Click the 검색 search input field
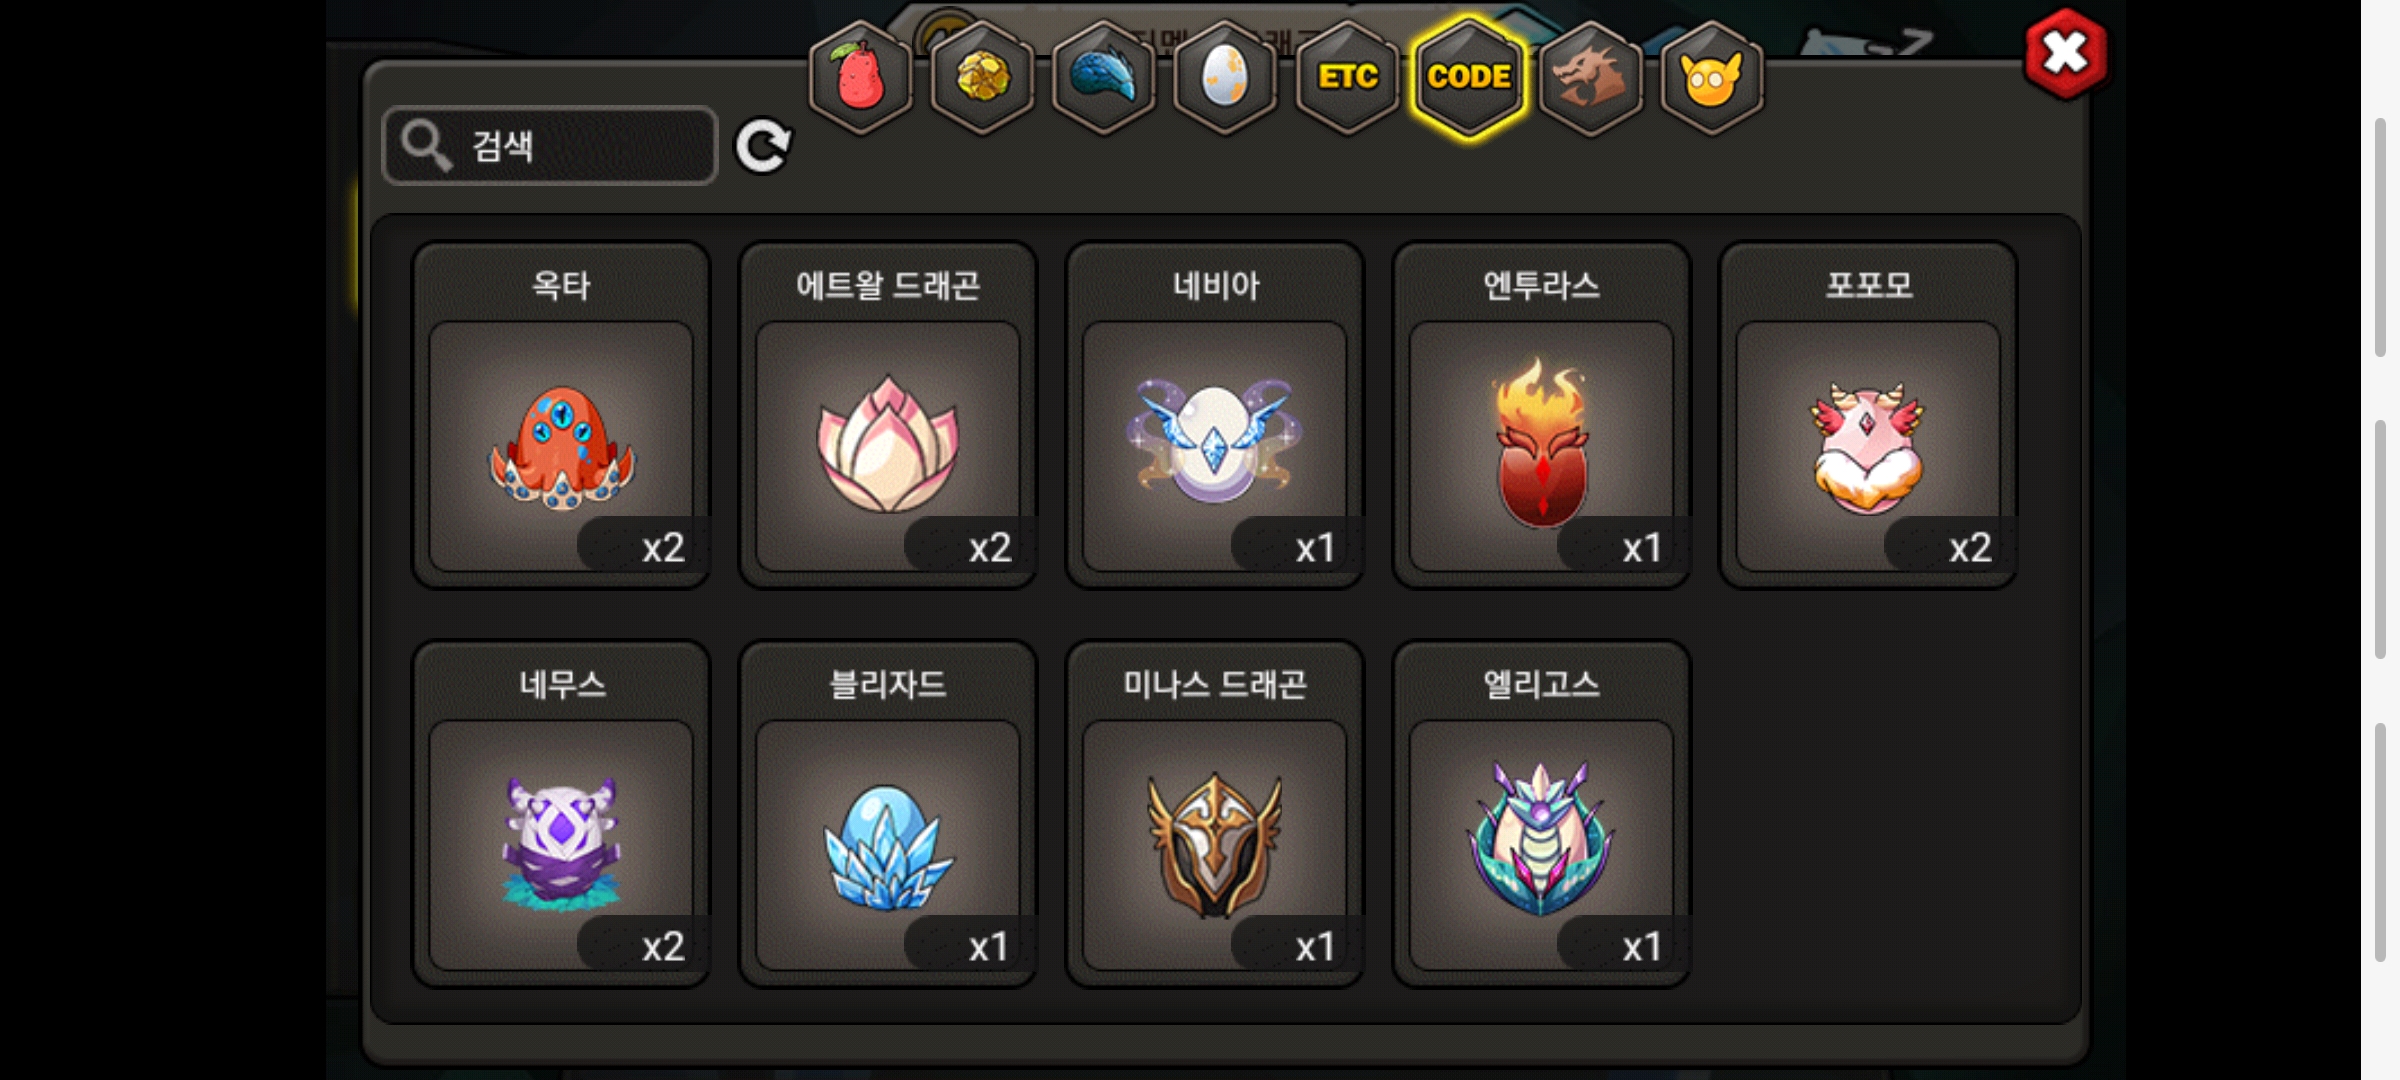The width and height of the screenshot is (2400, 1080). [x=550, y=146]
